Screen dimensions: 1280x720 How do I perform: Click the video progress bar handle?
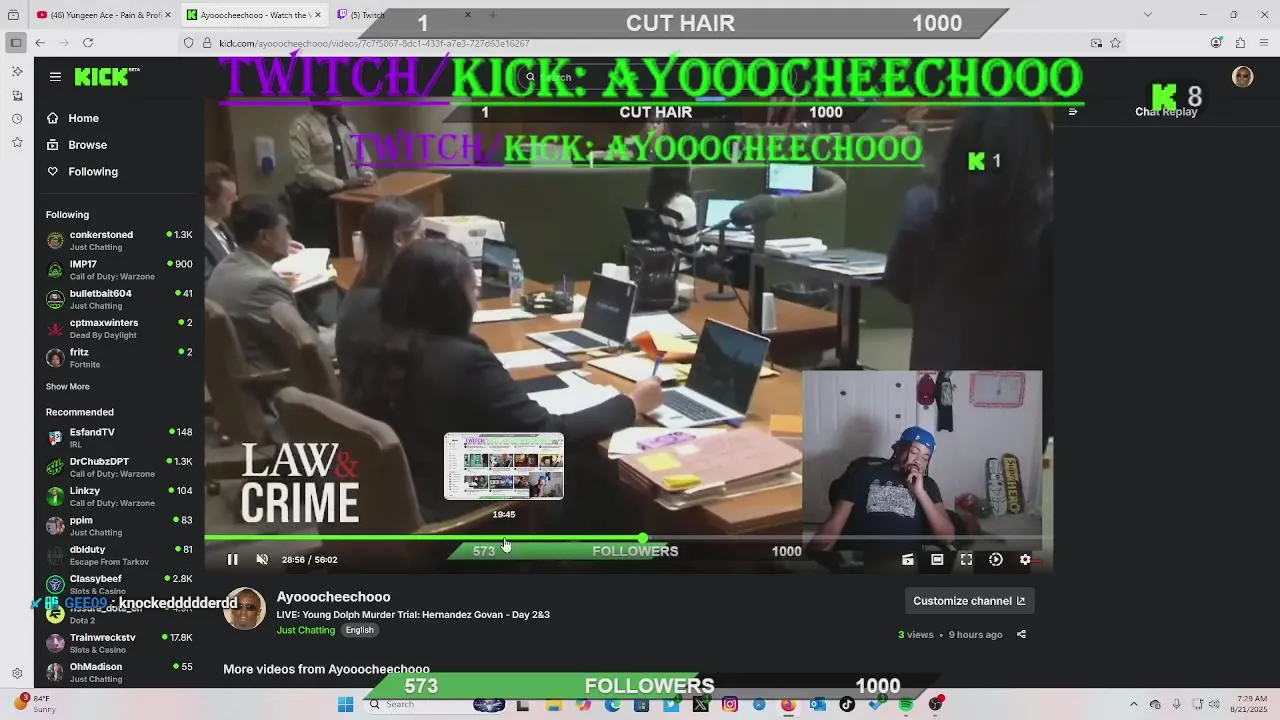coord(643,538)
